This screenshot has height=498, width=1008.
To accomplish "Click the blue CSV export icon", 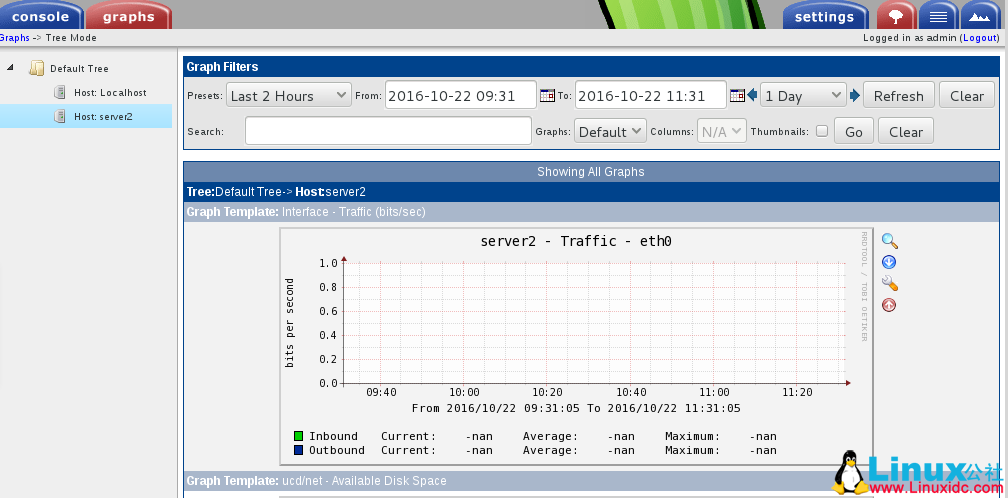I will [889, 262].
